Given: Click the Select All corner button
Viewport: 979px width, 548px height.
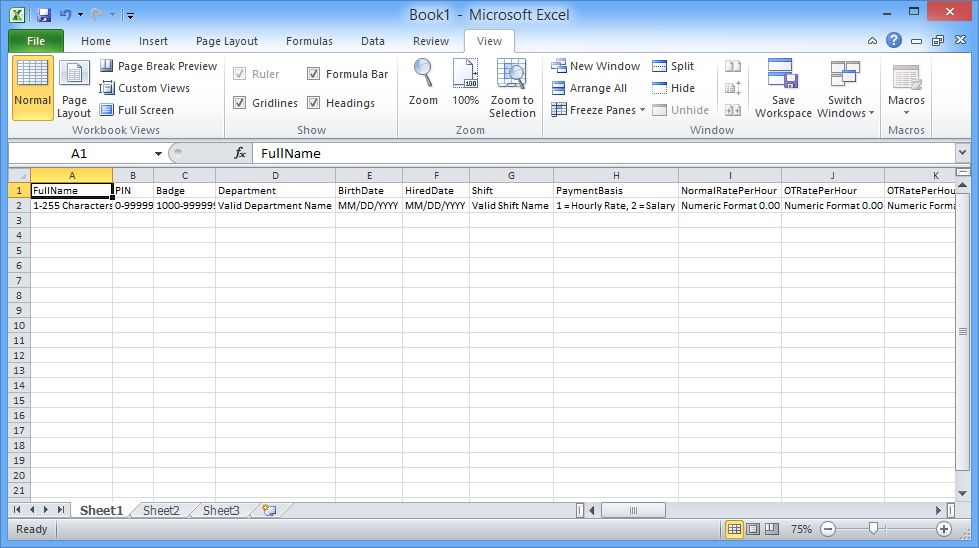Looking at the screenshot, I should (x=19, y=175).
